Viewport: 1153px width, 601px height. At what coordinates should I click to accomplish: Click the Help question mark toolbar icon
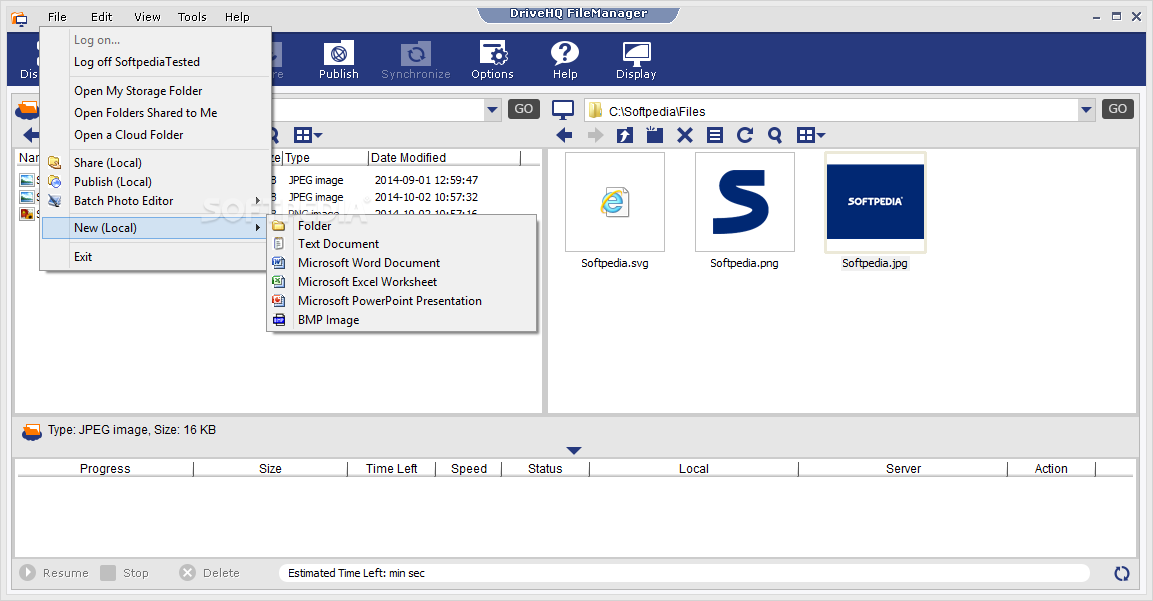[565, 60]
